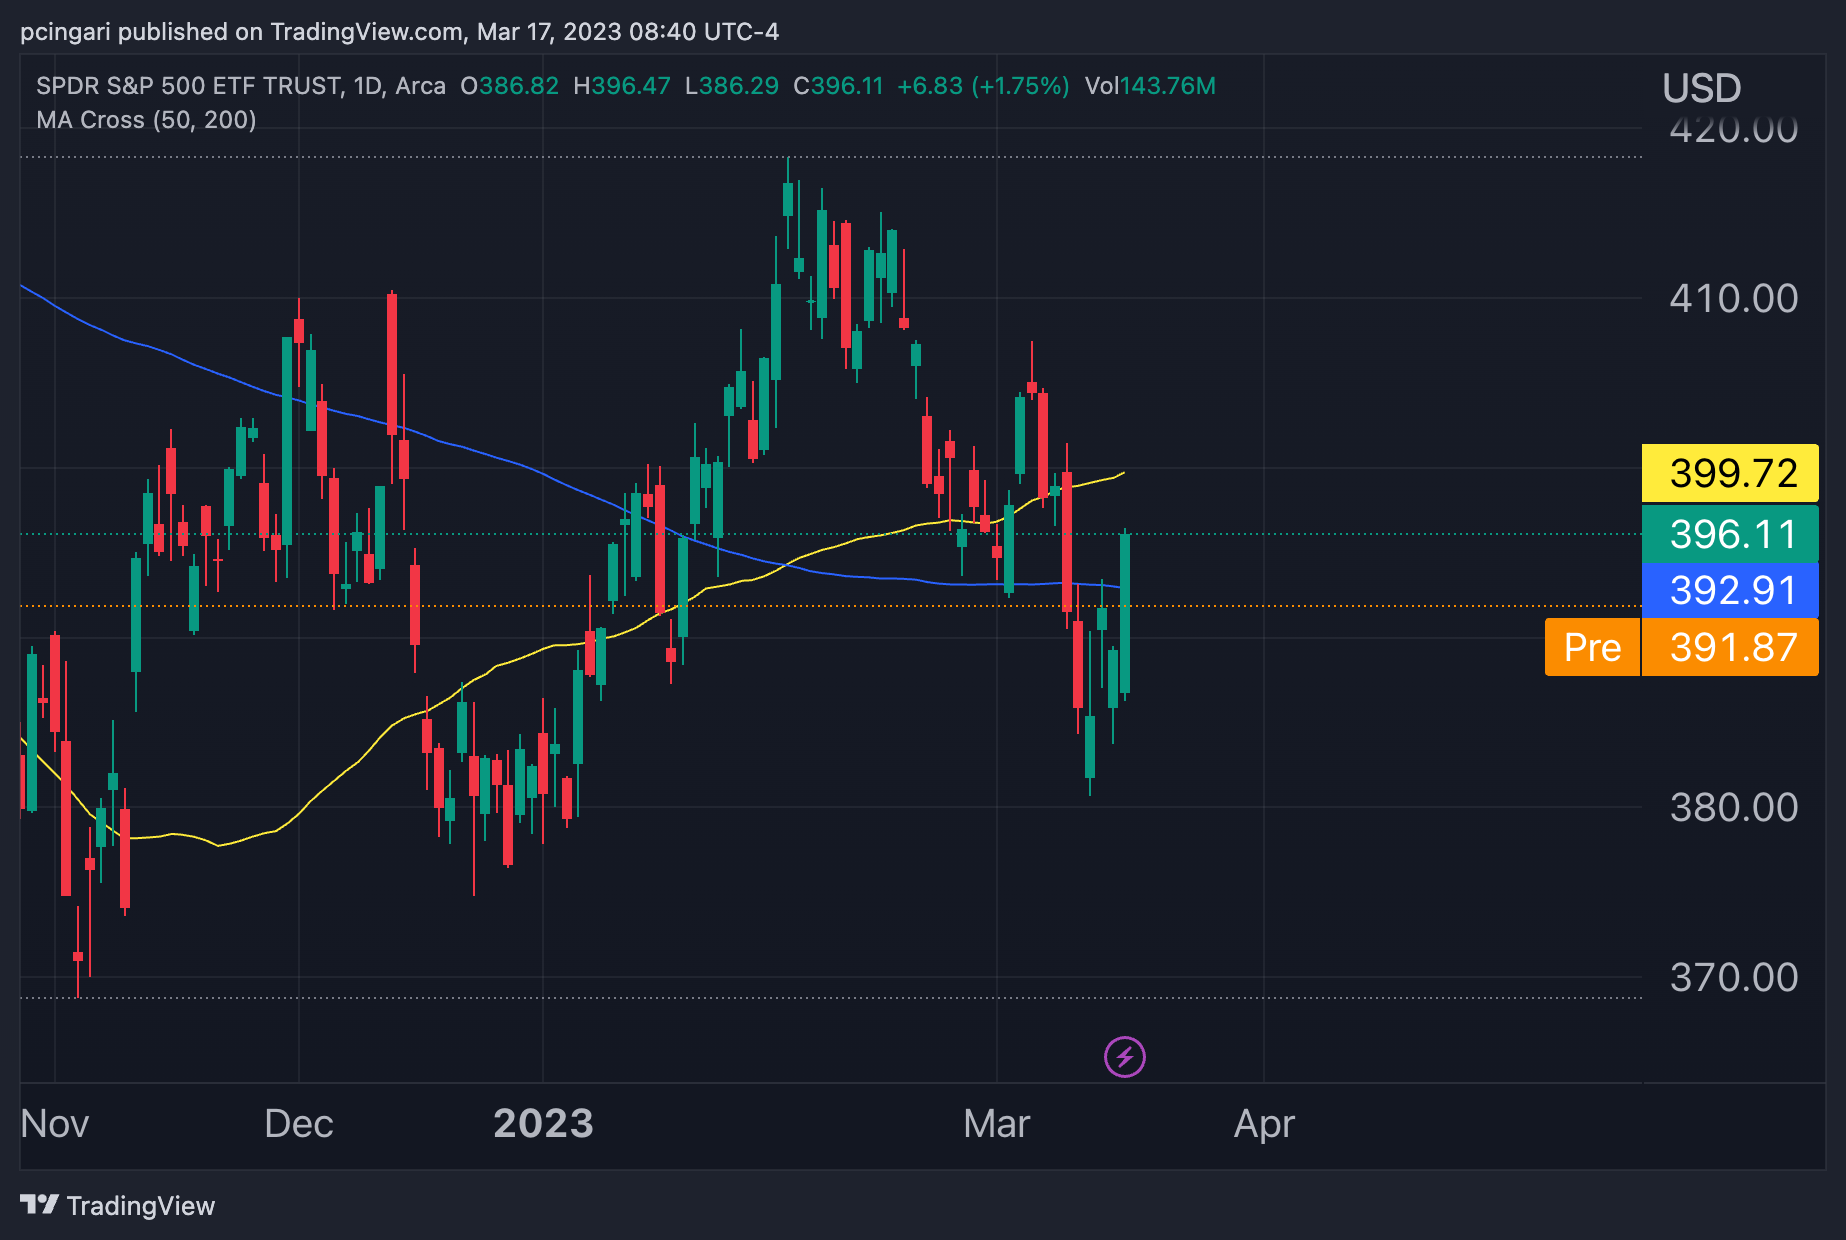Click the purple lightning bolt event icon
Image resolution: width=1846 pixels, height=1240 pixels.
[x=1125, y=1056]
